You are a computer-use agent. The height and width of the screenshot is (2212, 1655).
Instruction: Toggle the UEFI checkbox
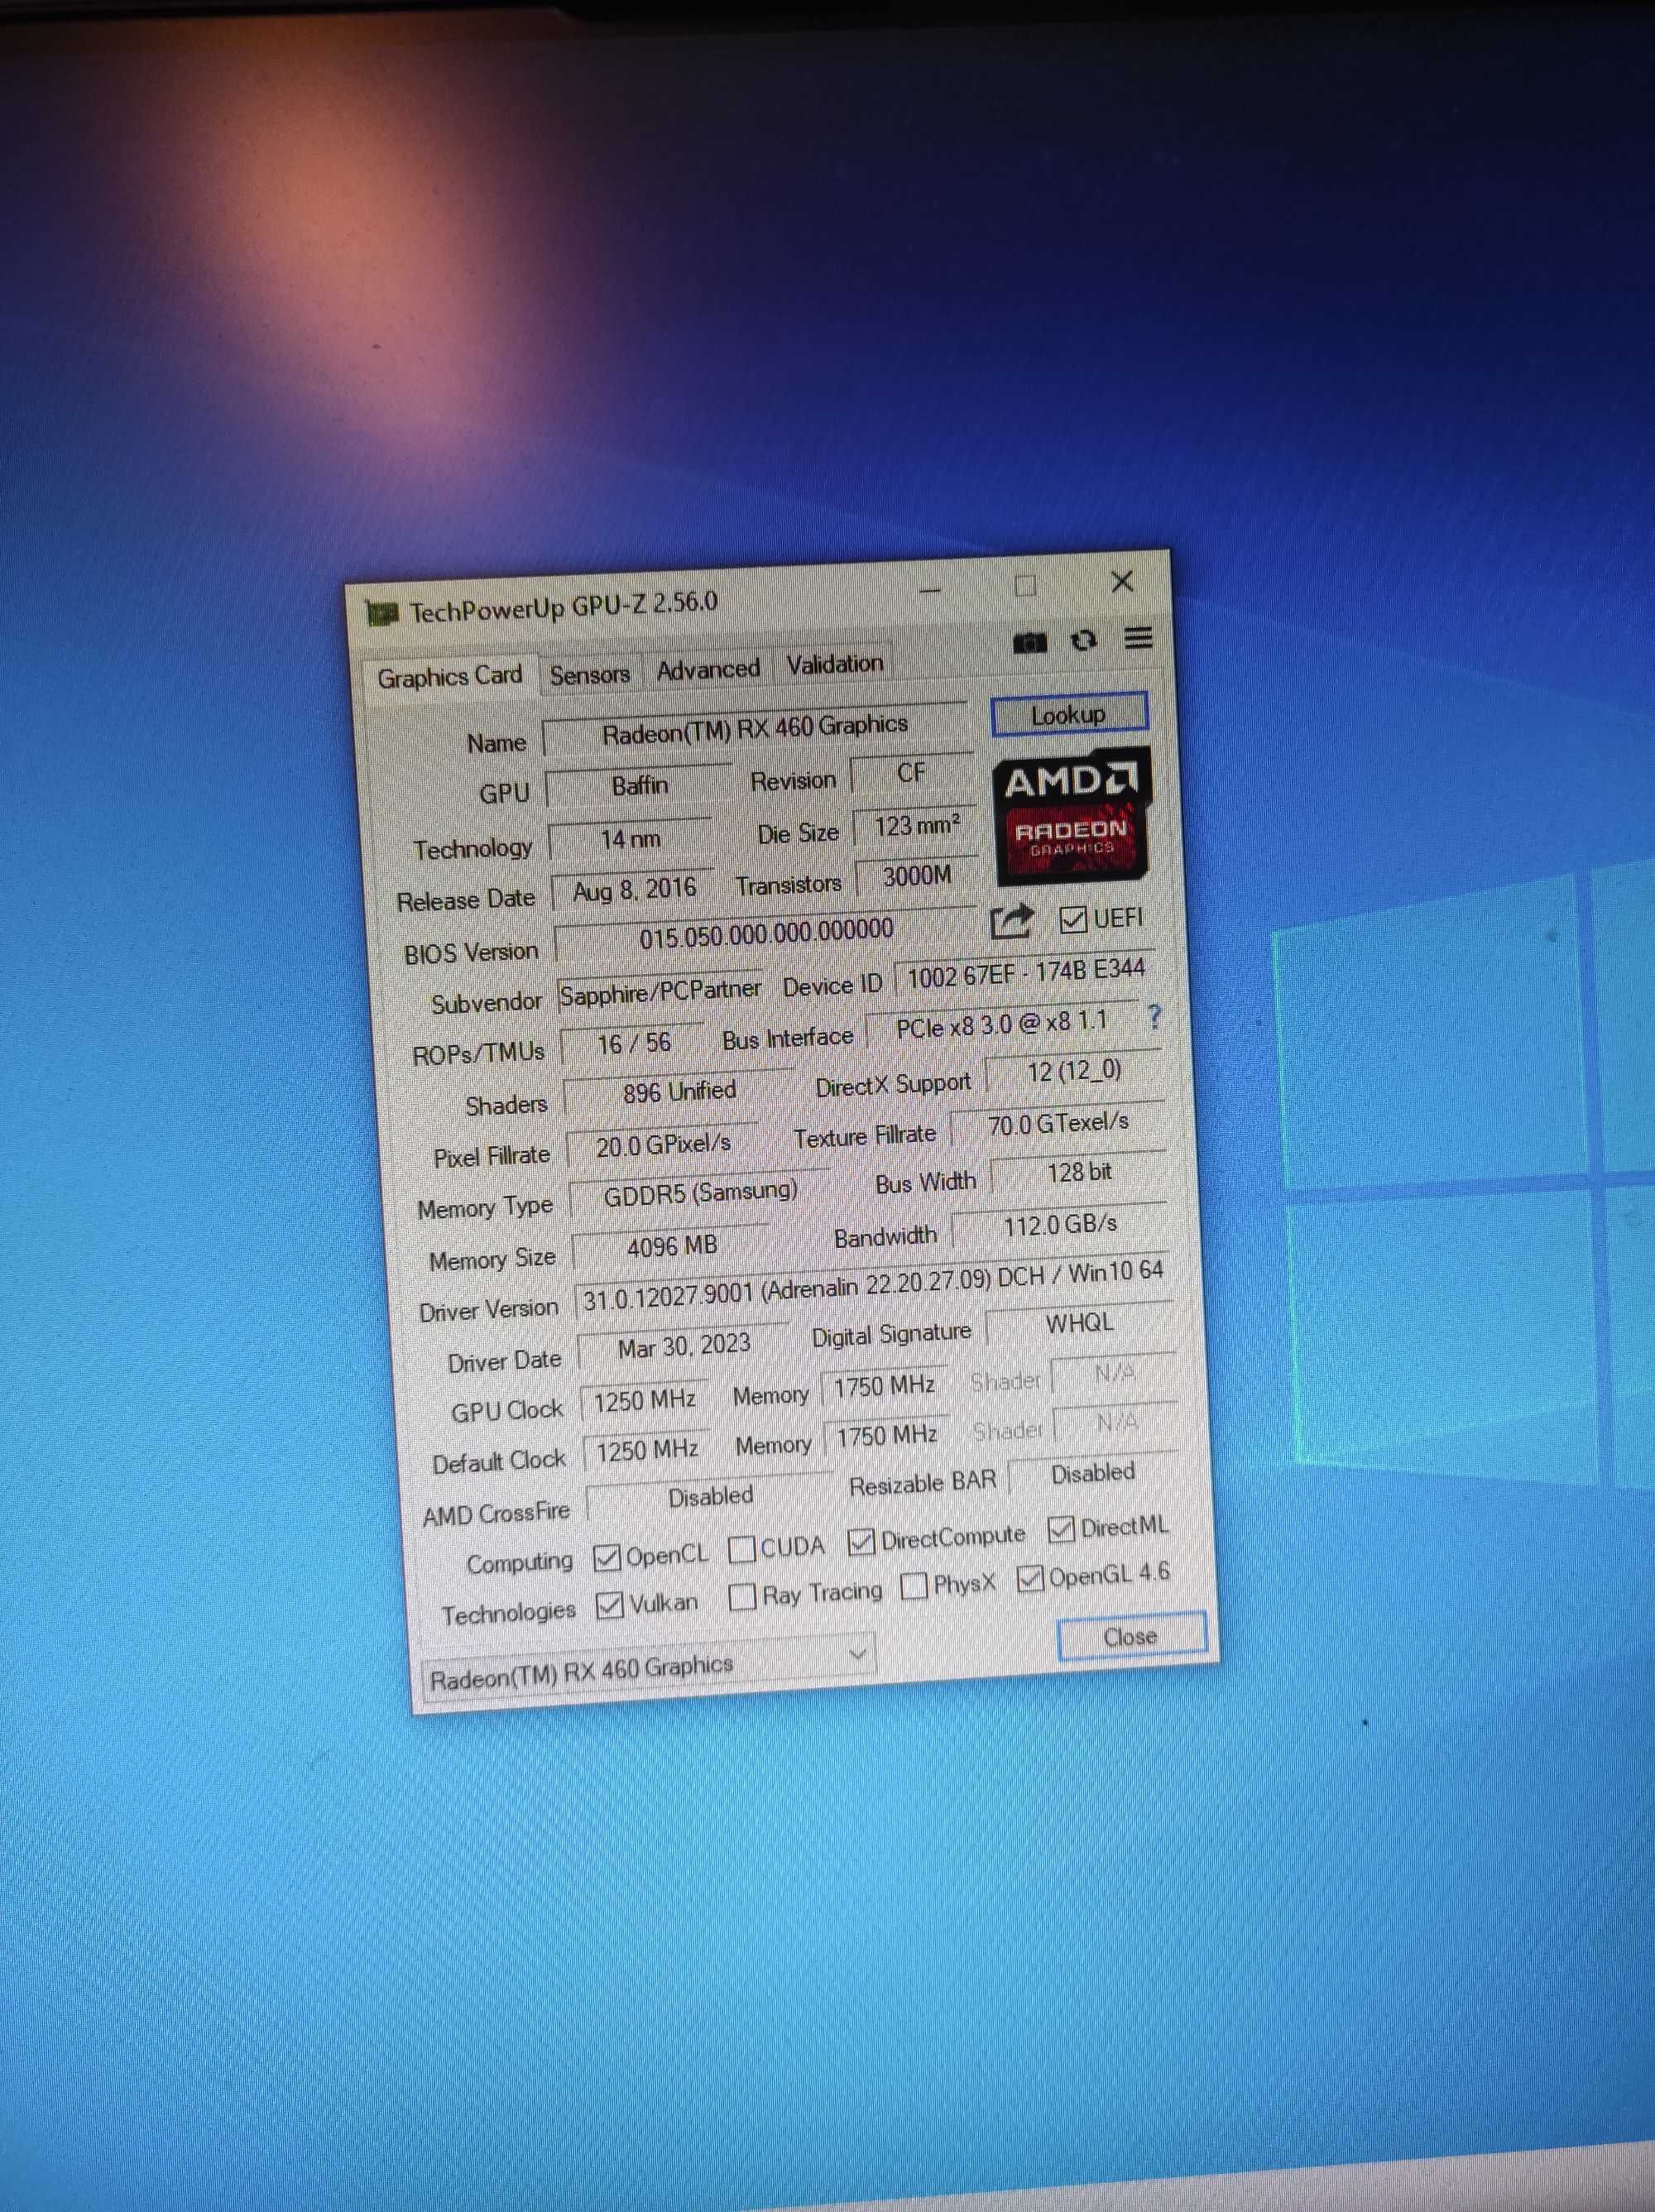pyautogui.click(x=1072, y=919)
